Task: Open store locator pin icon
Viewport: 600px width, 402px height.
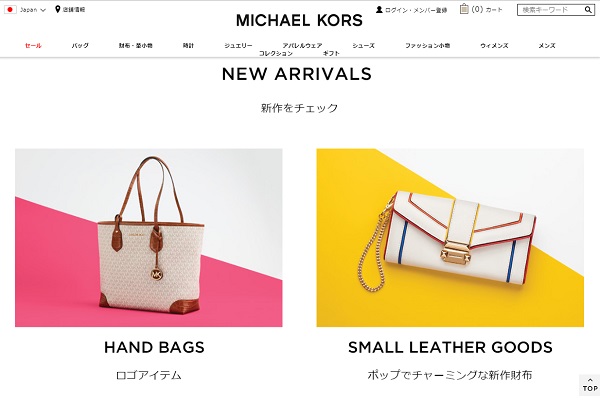Action: coord(57,9)
